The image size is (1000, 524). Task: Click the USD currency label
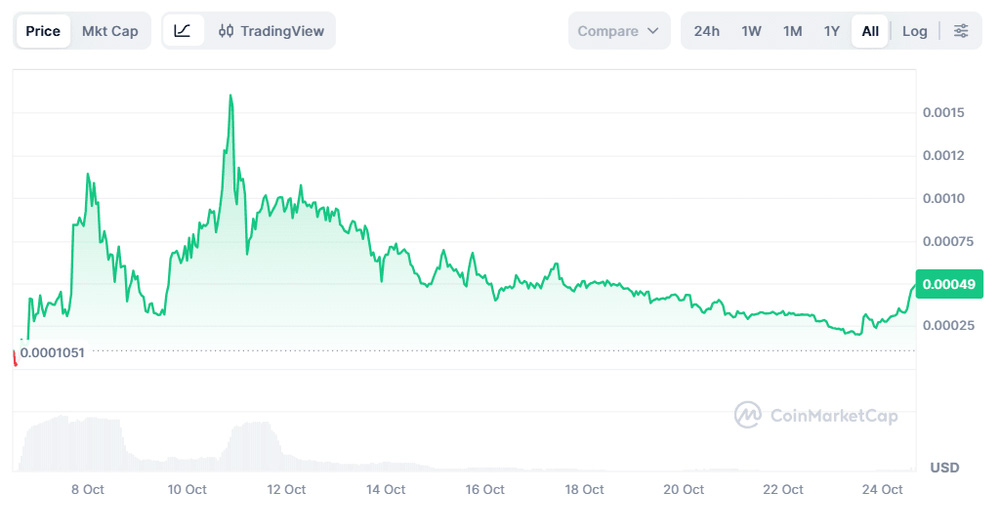pyautogui.click(x=945, y=467)
